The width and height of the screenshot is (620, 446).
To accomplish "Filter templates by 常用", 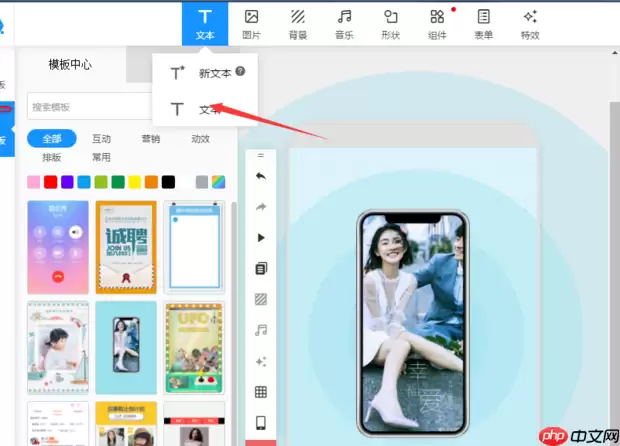I will coord(101,157).
